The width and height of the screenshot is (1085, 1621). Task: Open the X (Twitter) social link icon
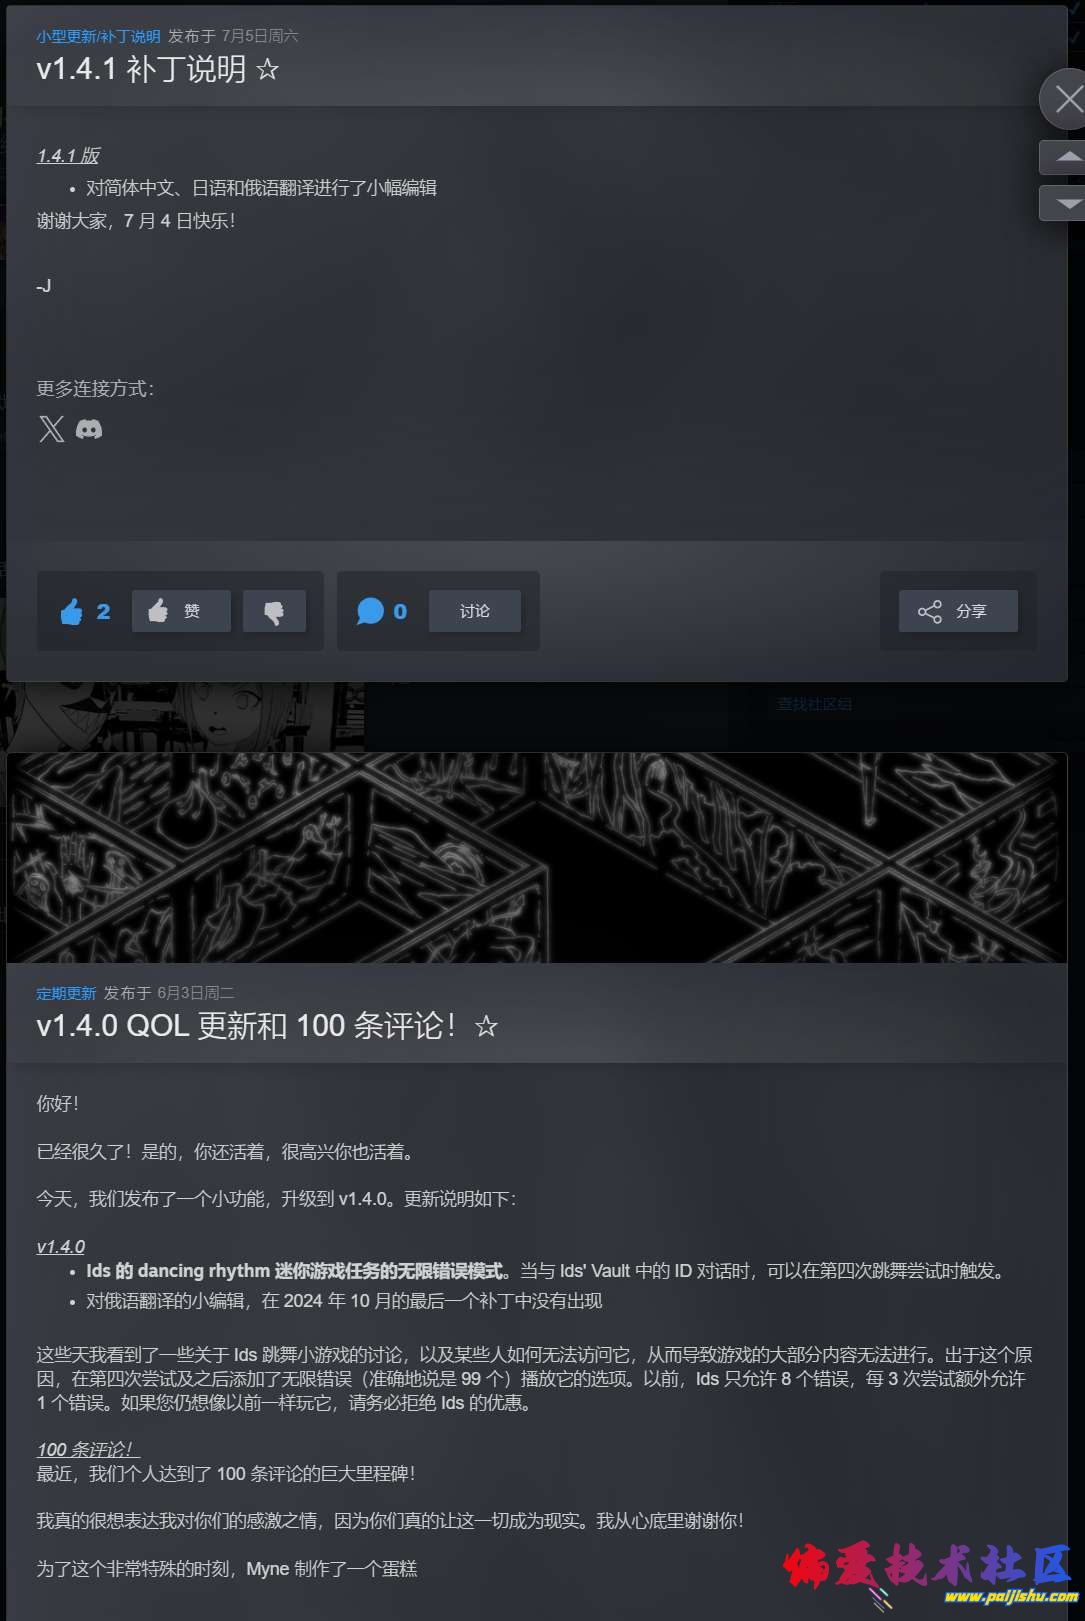click(51, 429)
